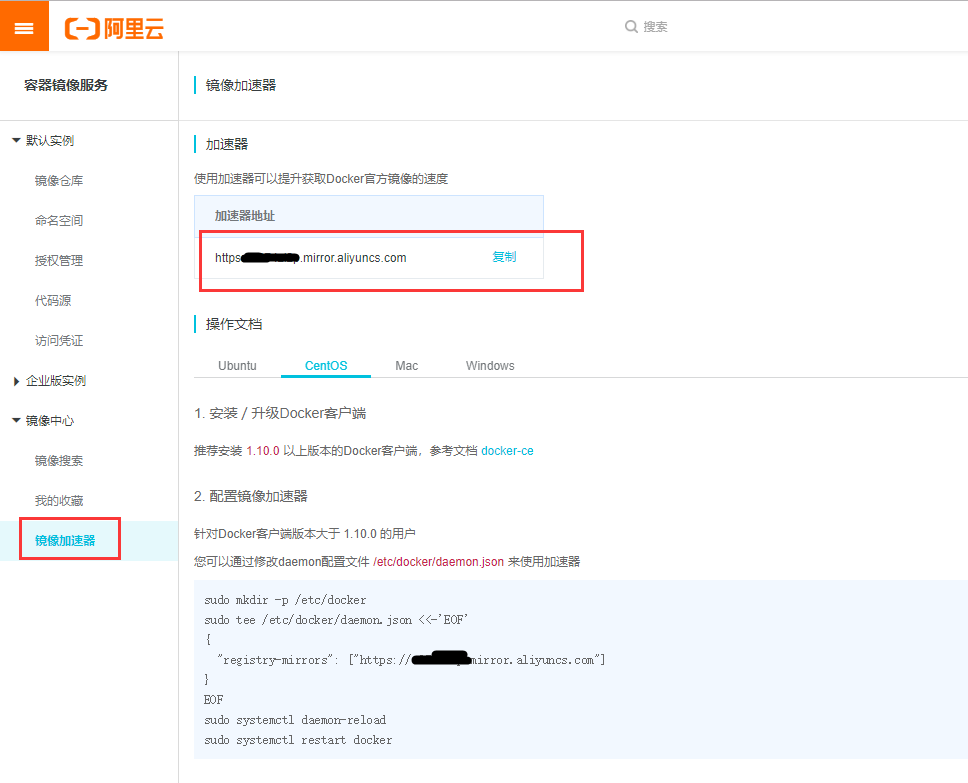Screen dimensions: 968x783
Task: Click the '1. 安装 / 升级Docker客户端' heading
Action: pos(280,414)
